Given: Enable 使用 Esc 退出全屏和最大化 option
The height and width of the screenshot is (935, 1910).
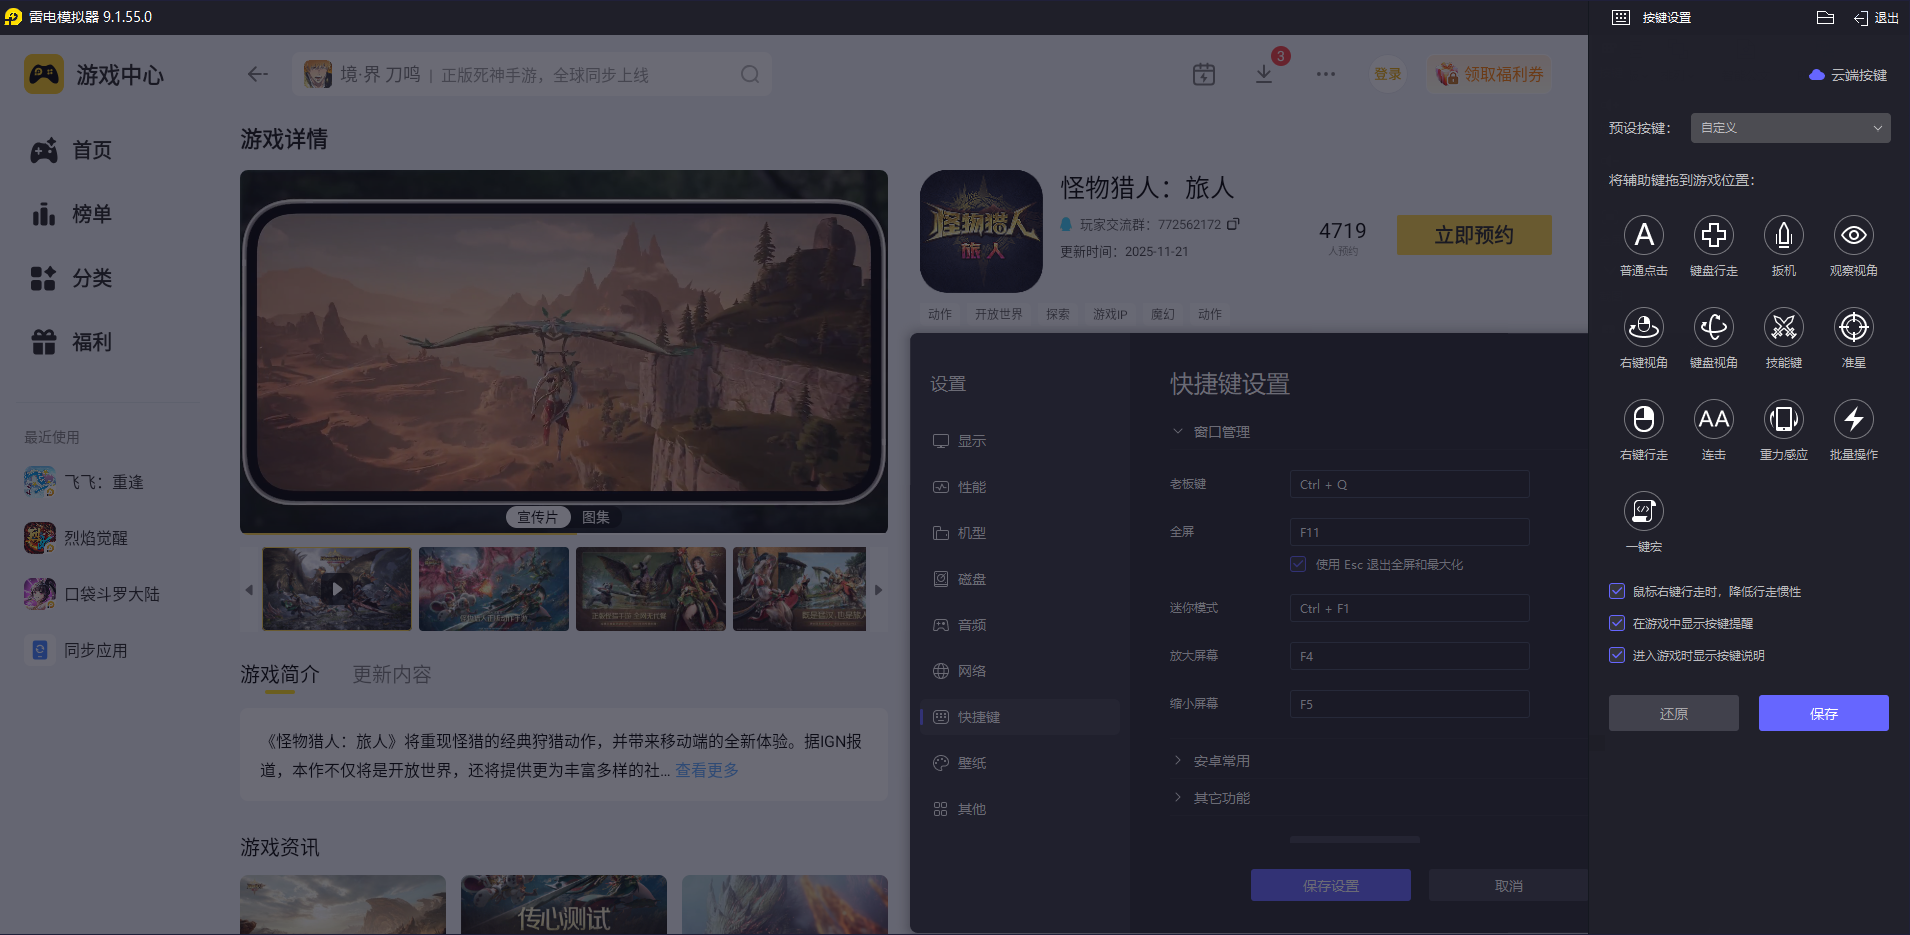Looking at the screenshot, I should click(x=1298, y=564).
